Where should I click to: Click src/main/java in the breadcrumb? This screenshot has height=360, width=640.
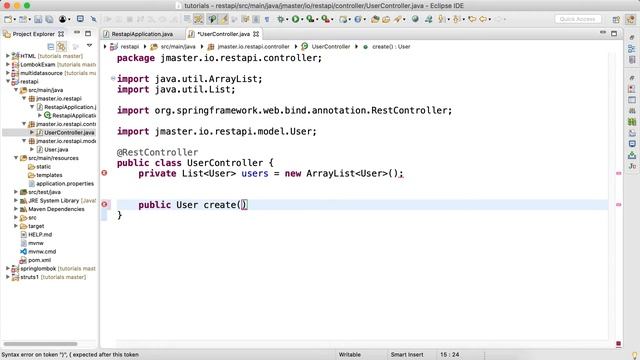(x=178, y=47)
